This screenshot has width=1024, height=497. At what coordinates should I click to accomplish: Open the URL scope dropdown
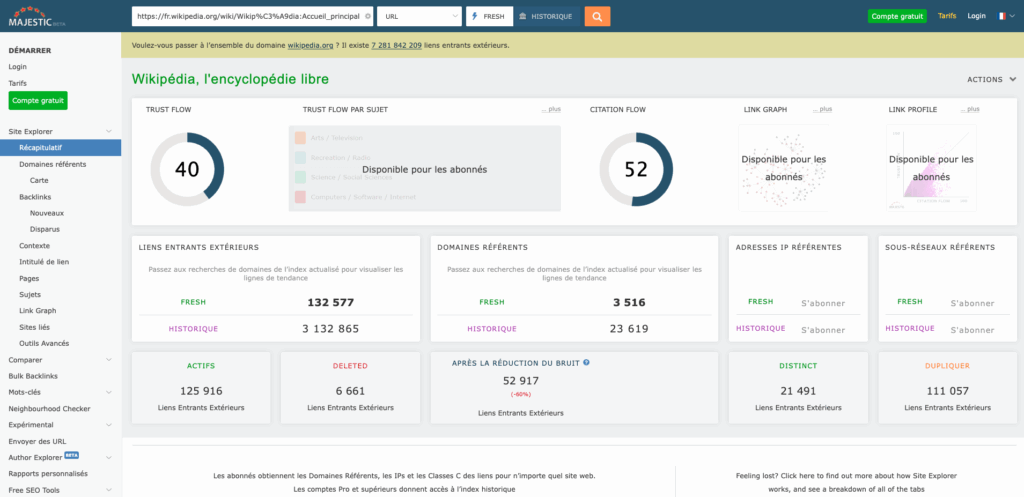click(419, 16)
